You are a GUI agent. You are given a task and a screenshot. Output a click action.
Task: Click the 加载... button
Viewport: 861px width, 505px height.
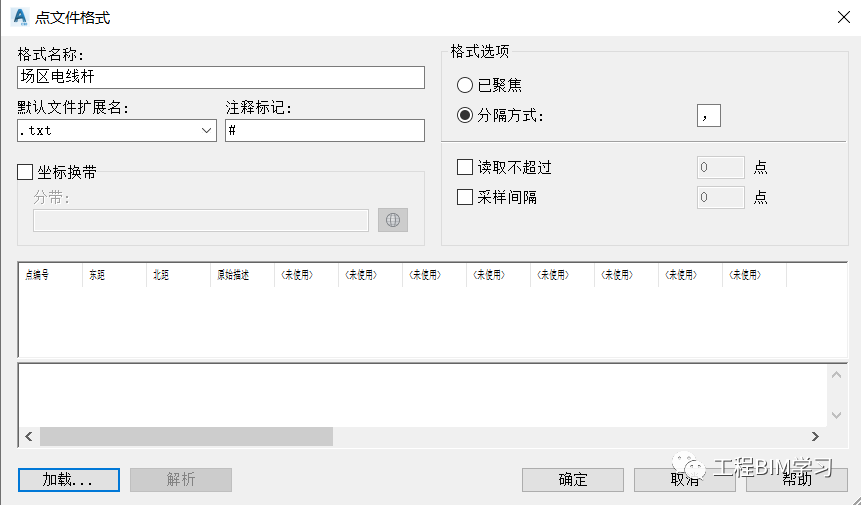69,480
